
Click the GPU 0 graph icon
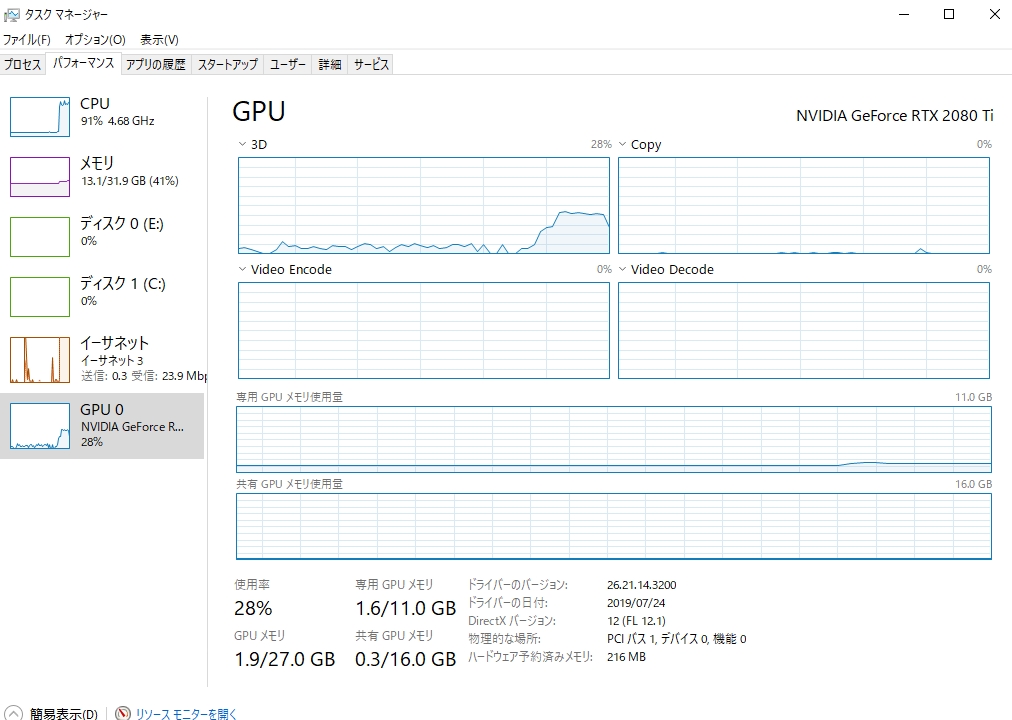click(40, 426)
